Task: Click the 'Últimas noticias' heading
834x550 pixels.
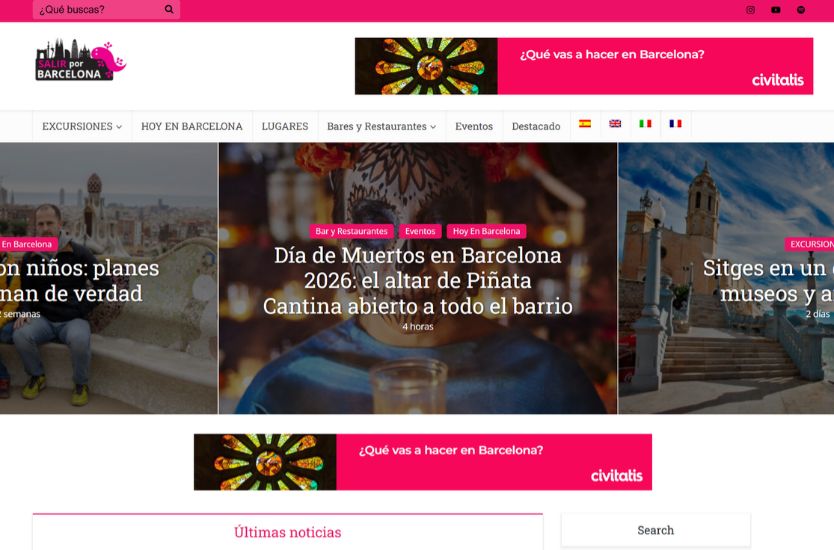Action: click(x=288, y=532)
